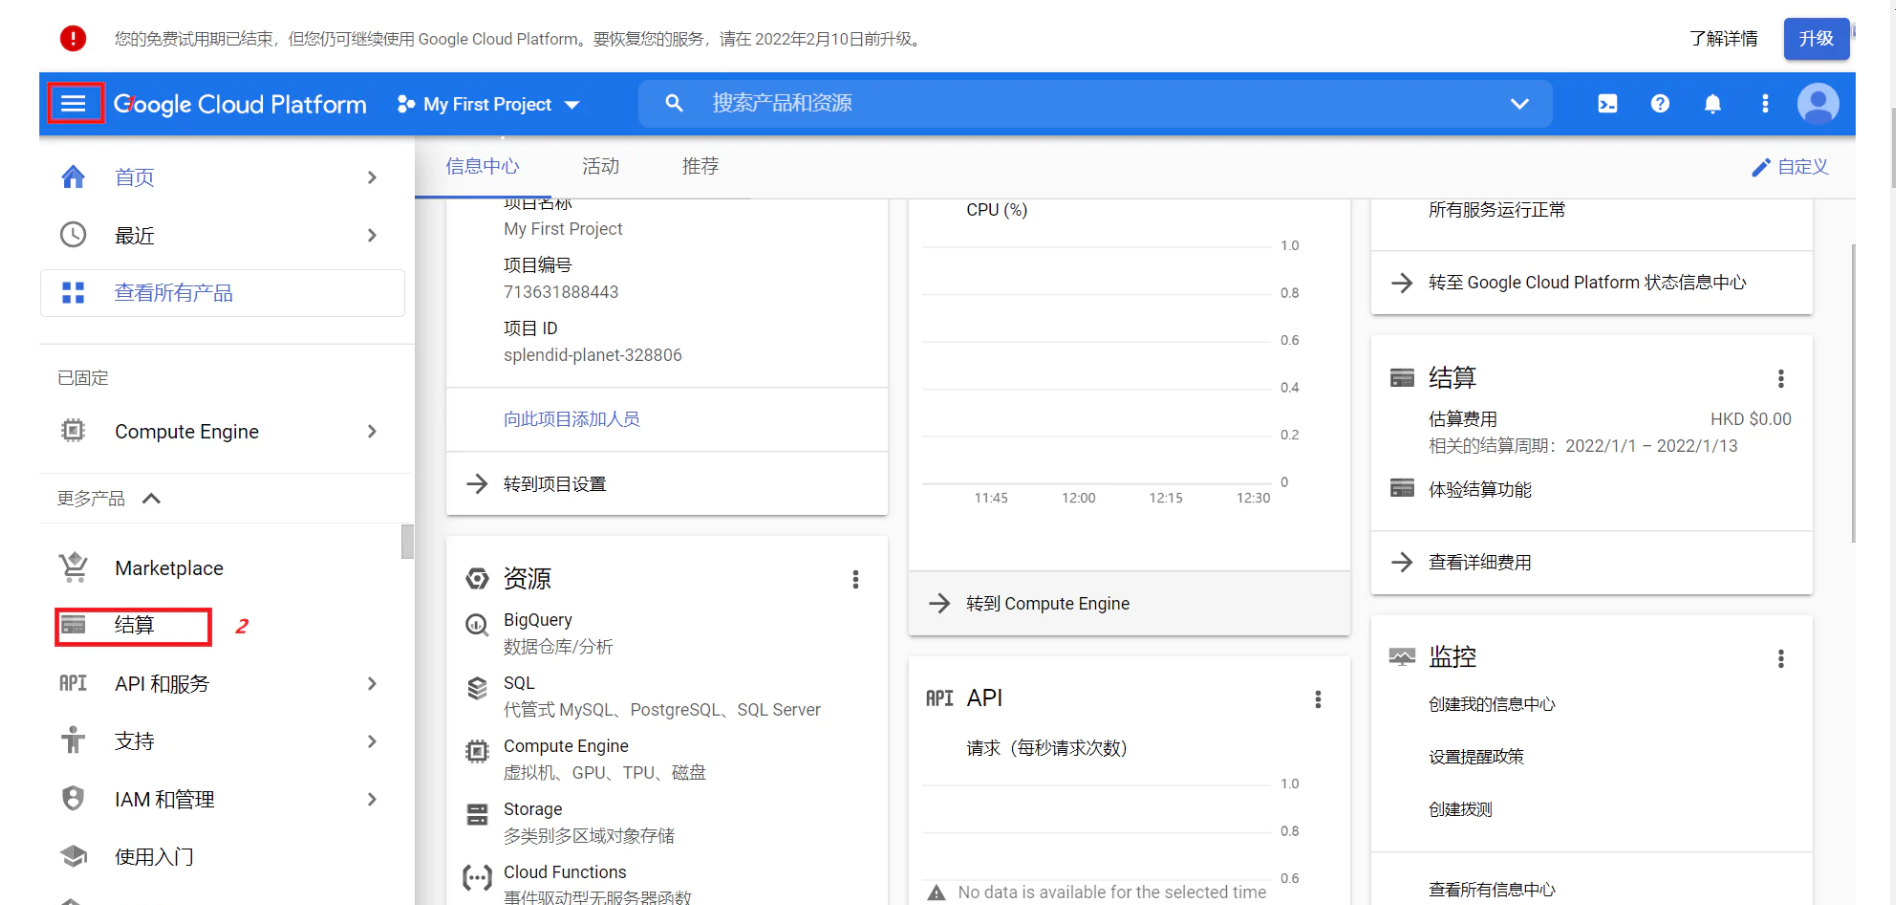Screen dimensions: 1896x905
Task: Open the help question mark icon
Action: [1660, 104]
